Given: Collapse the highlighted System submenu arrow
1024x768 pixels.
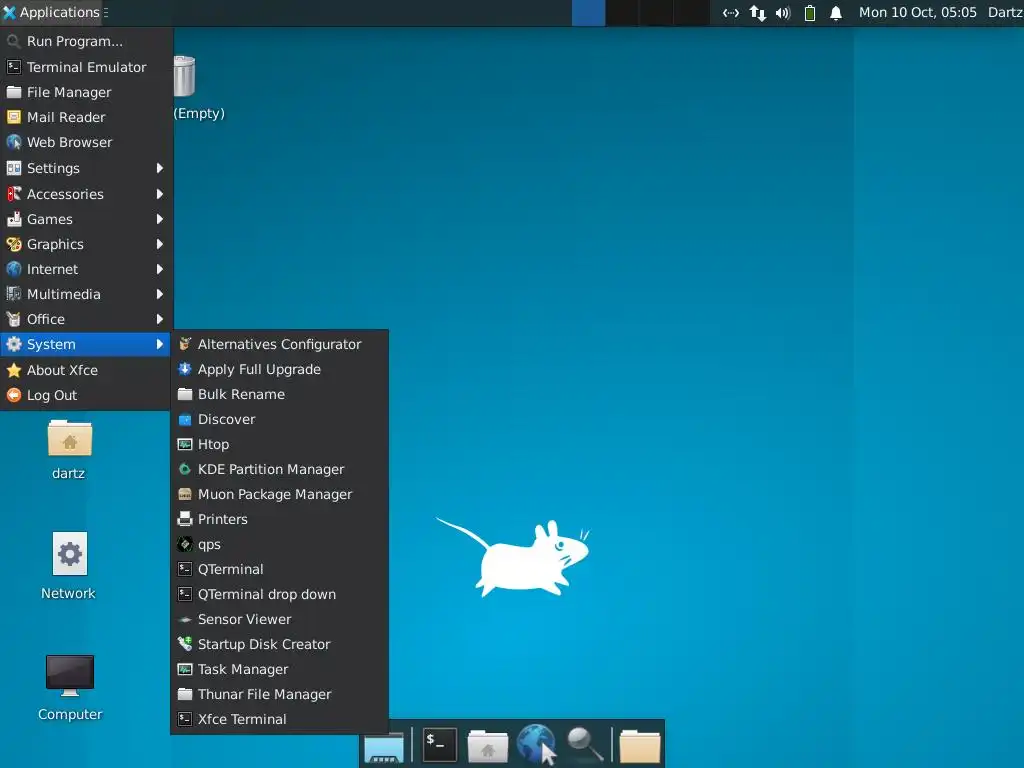Looking at the screenshot, I should point(159,344).
